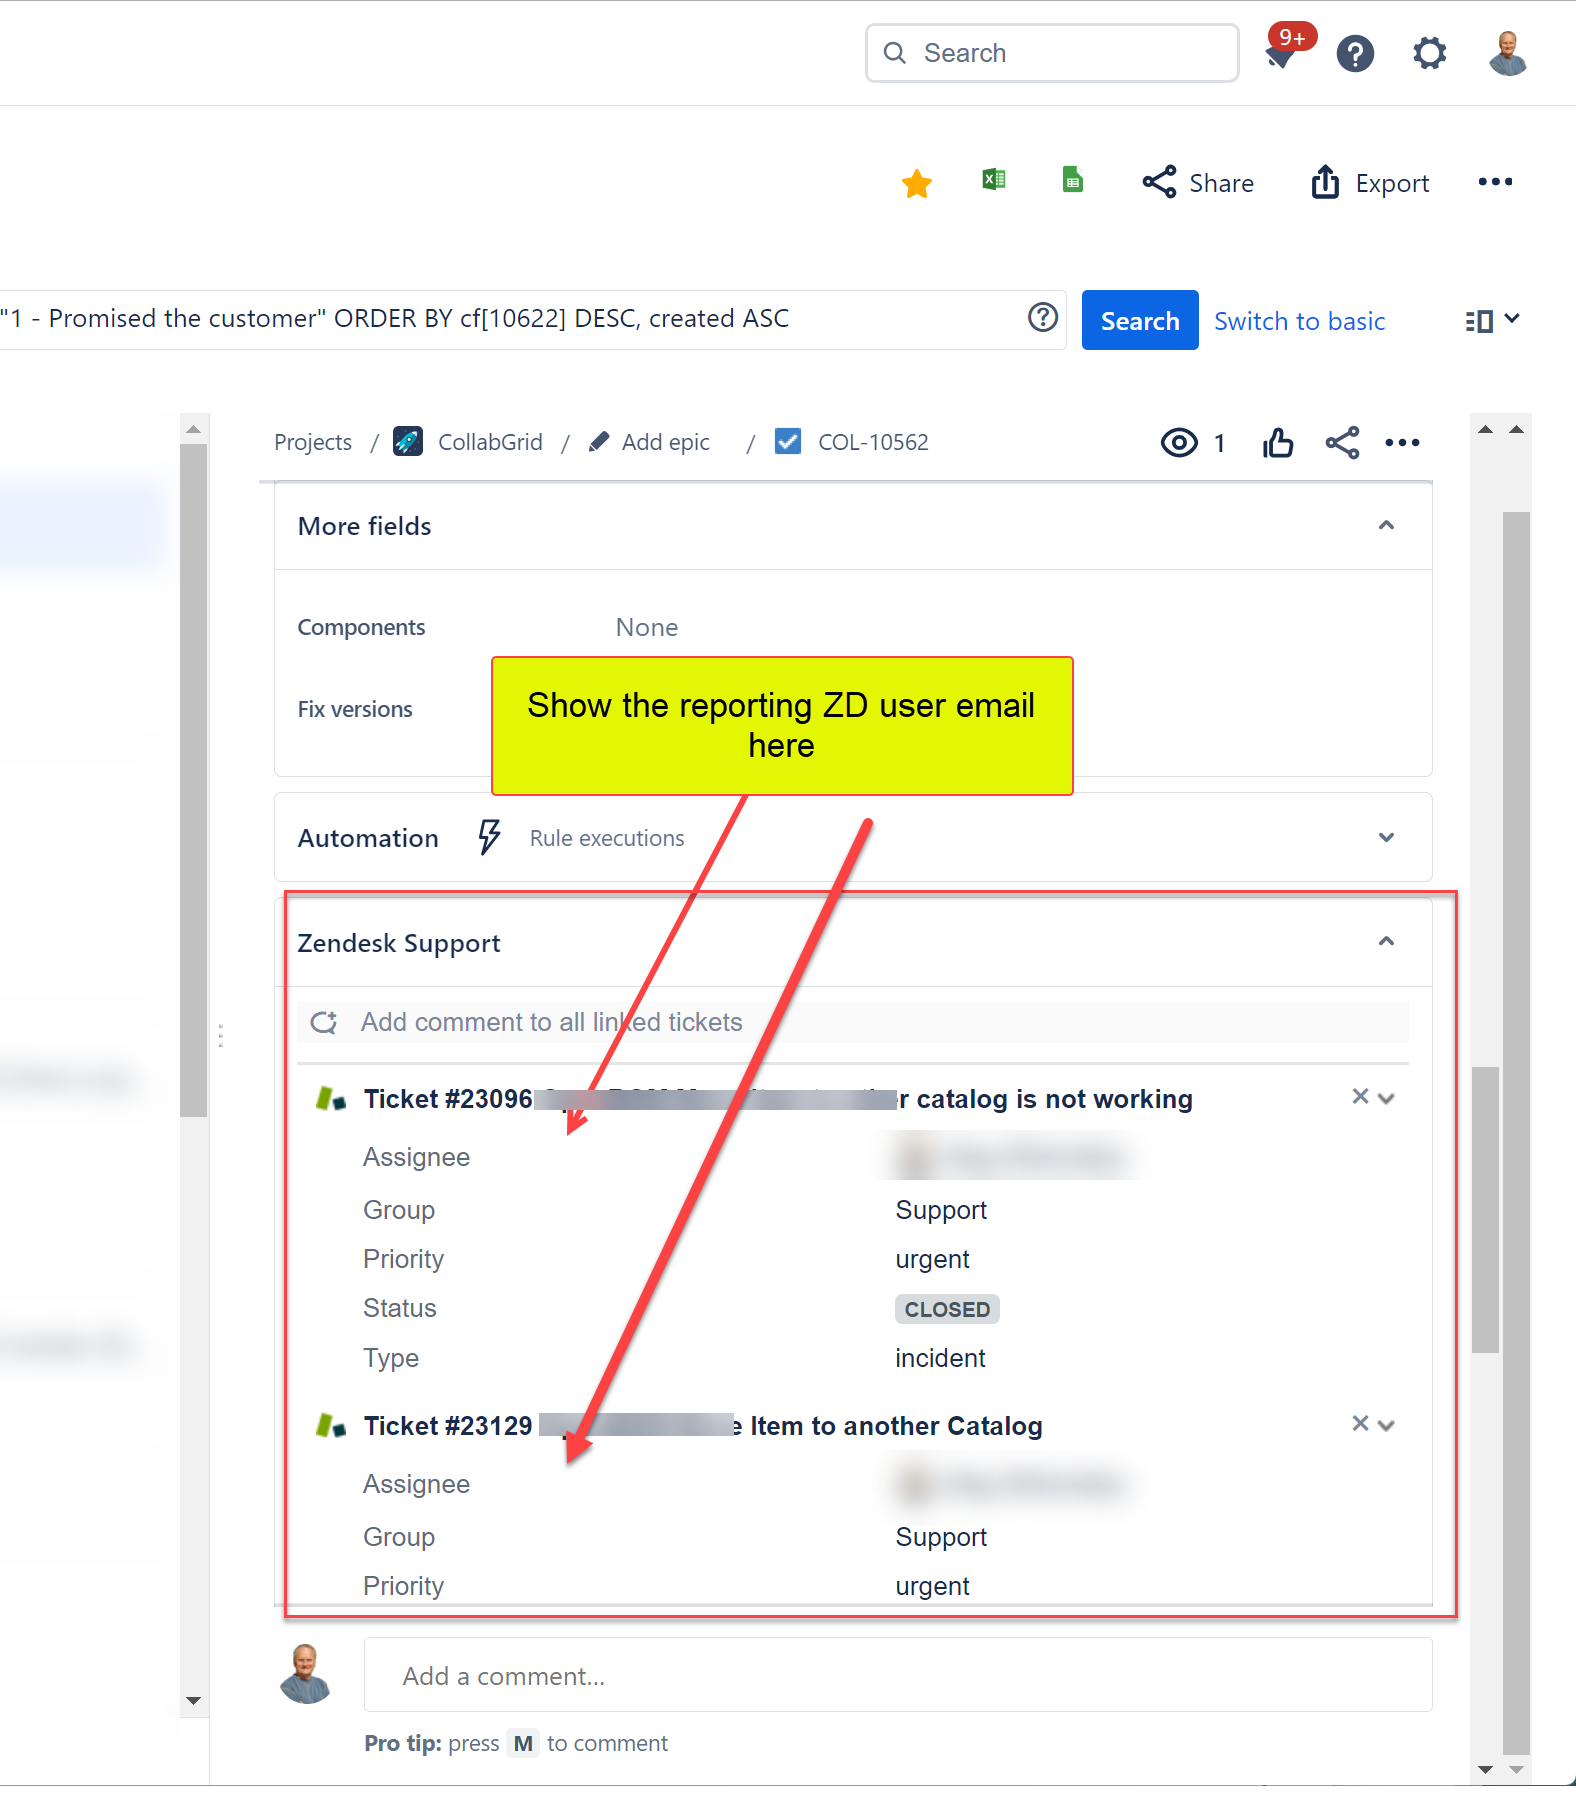Viewport: 1576px width, 1798px height.
Task: Open the help question mark menu
Action: (1355, 53)
